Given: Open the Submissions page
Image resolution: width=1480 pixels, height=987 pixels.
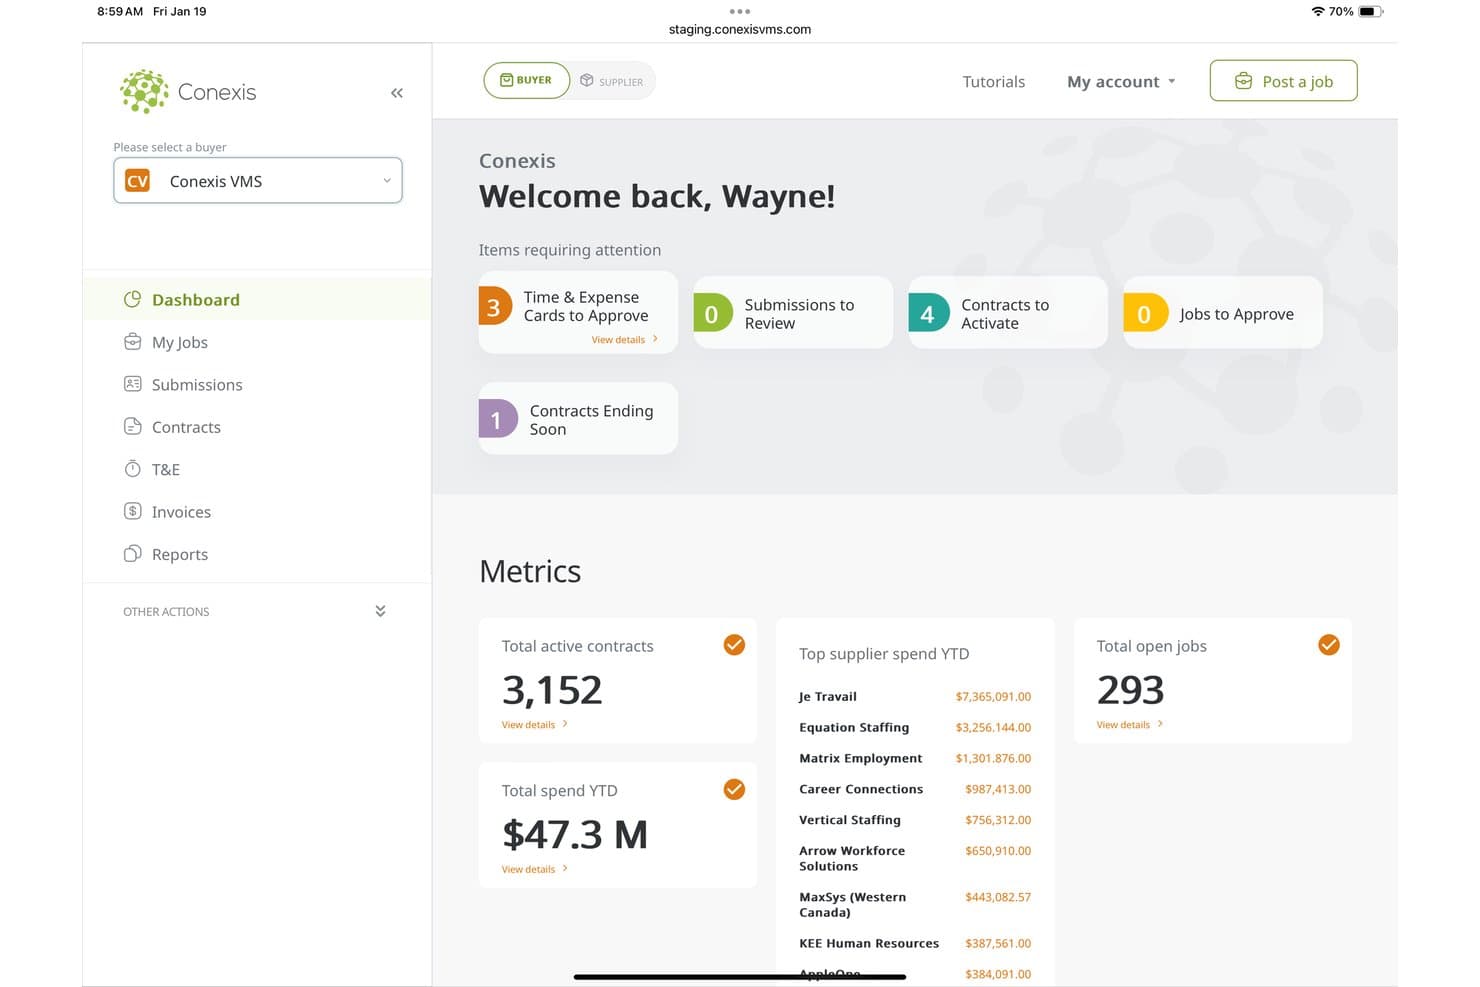Looking at the screenshot, I should 257,384.
